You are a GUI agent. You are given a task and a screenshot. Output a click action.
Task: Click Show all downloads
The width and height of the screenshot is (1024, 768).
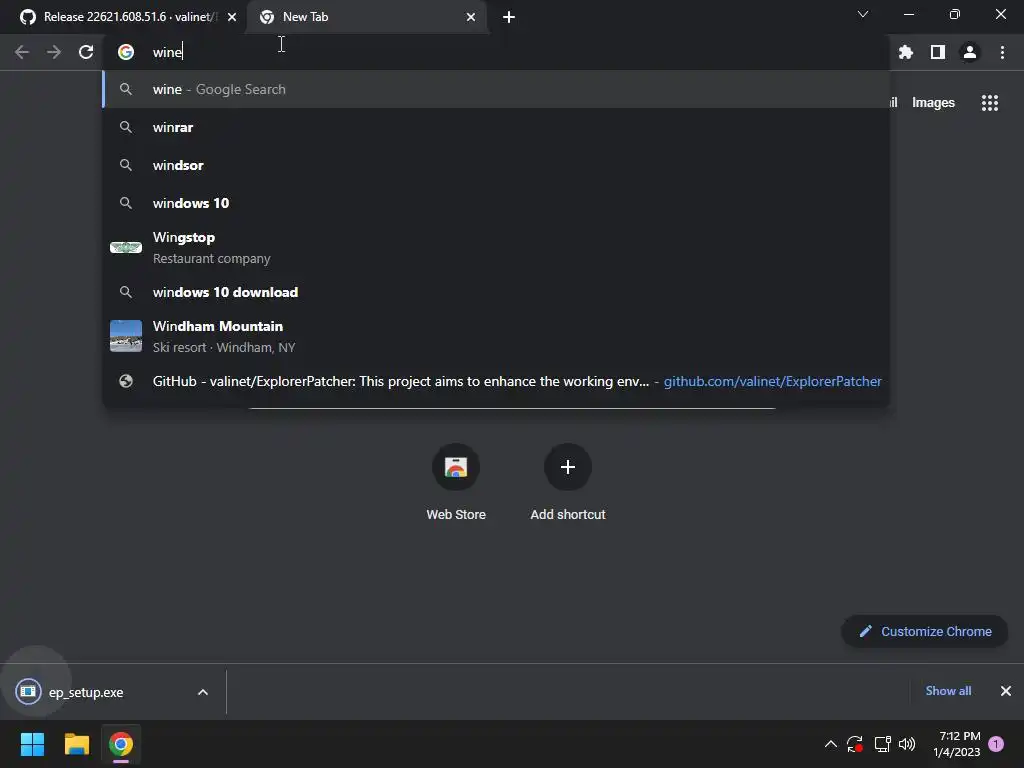pos(948,691)
